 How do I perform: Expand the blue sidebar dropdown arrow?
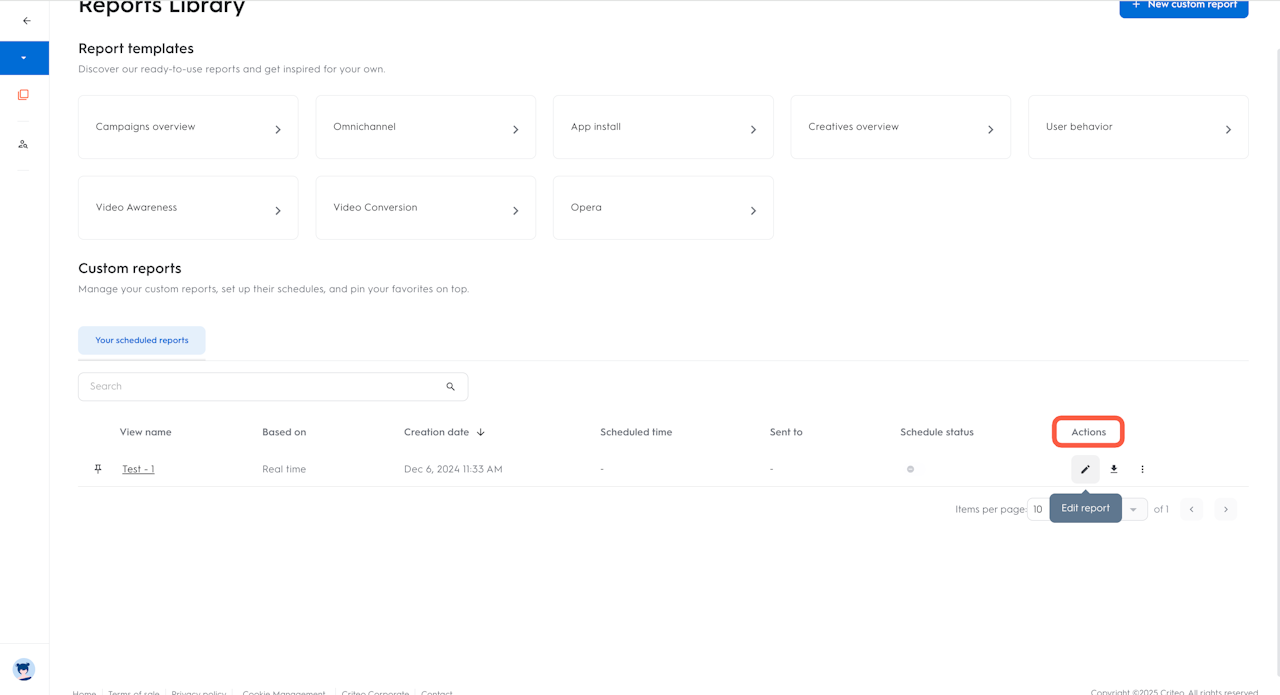click(x=24, y=58)
